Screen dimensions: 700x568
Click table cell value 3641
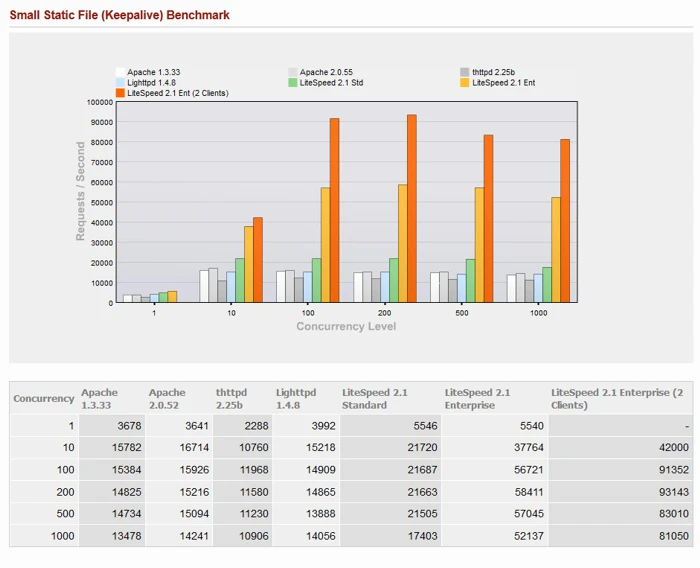(x=197, y=426)
